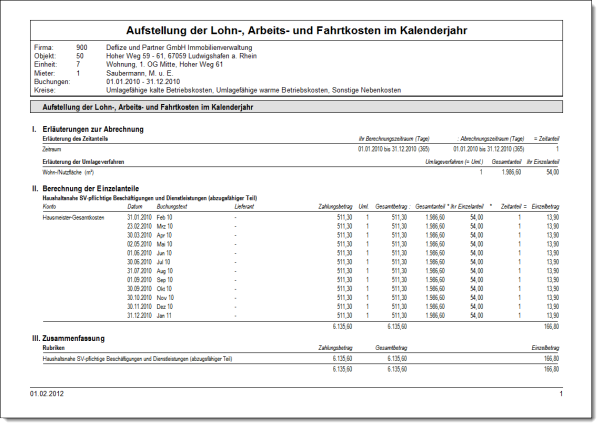
Task: Click 'Zahlungsbetrag' column header in section II
Action: [x=335, y=207]
